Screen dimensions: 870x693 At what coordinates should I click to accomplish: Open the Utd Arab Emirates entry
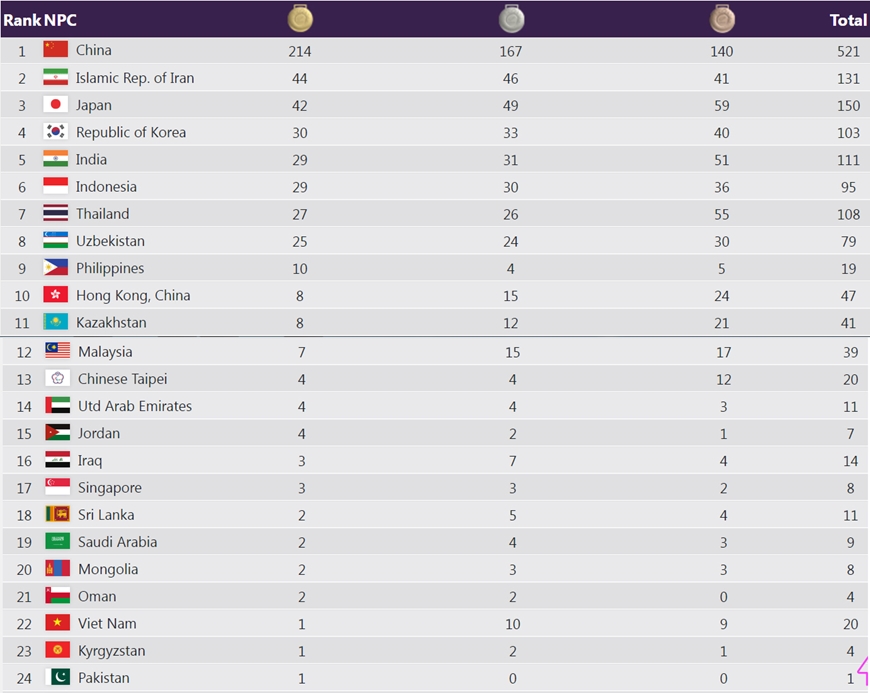(x=135, y=406)
